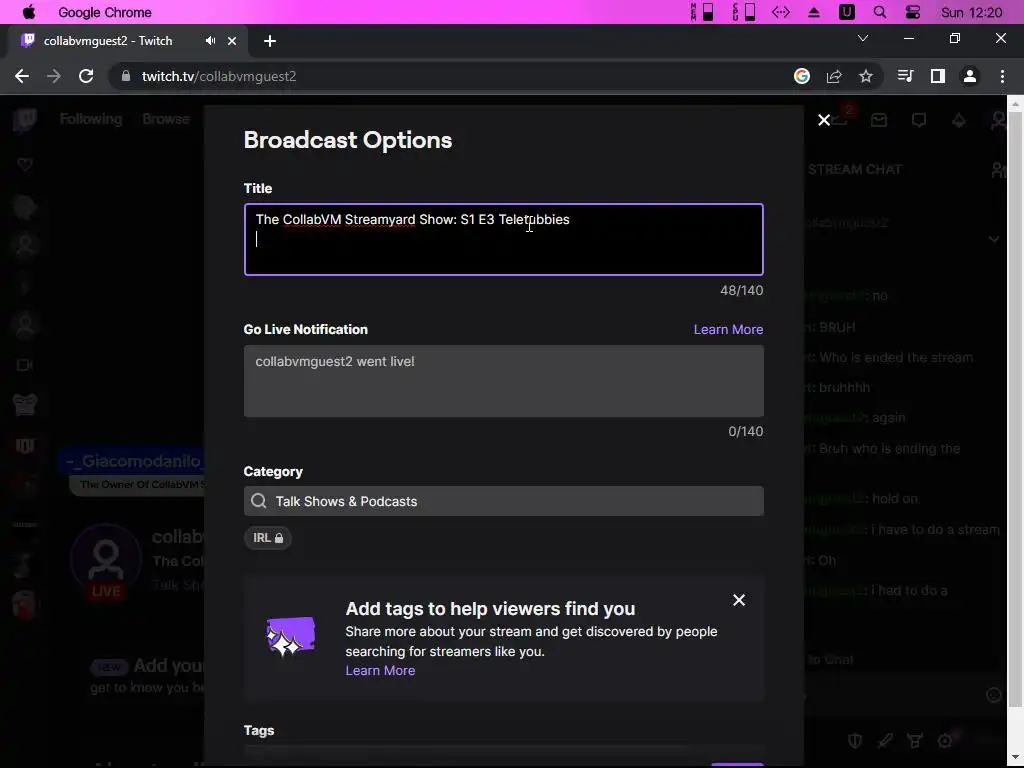Close the Broadcast Options dialog

coord(824,120)
